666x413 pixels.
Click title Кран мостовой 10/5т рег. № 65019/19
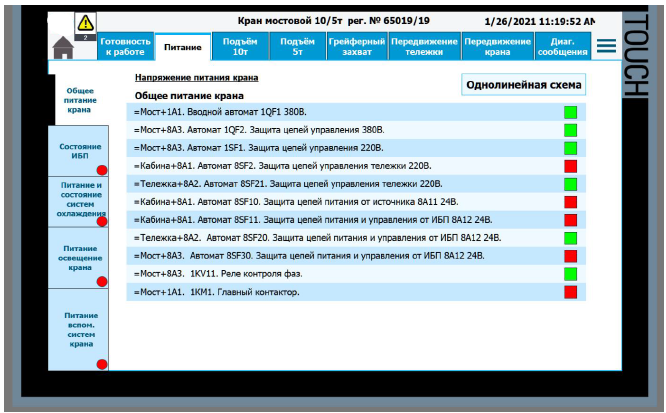pos(333,20)
